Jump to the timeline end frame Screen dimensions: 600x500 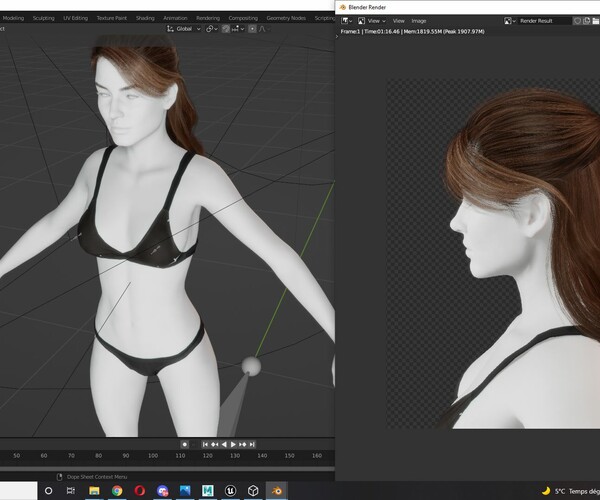pyautogui.click(x=252, y=444)
